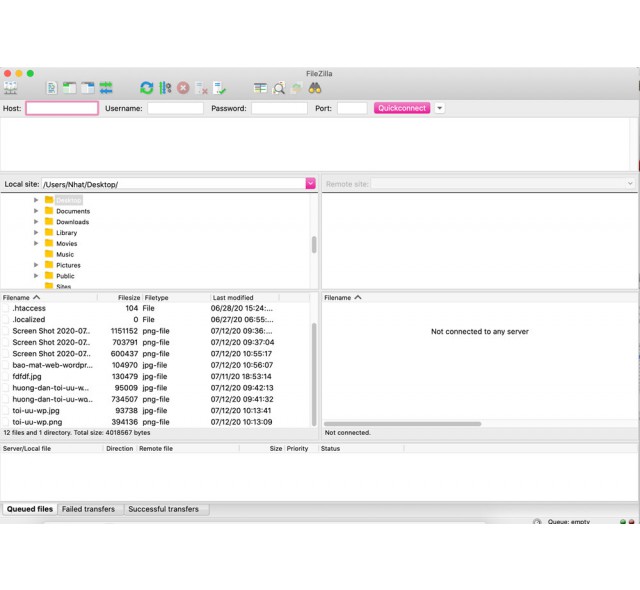Toggle remote directory tree icon
Viewport: 640px width, 590px height.
[87, 88]
